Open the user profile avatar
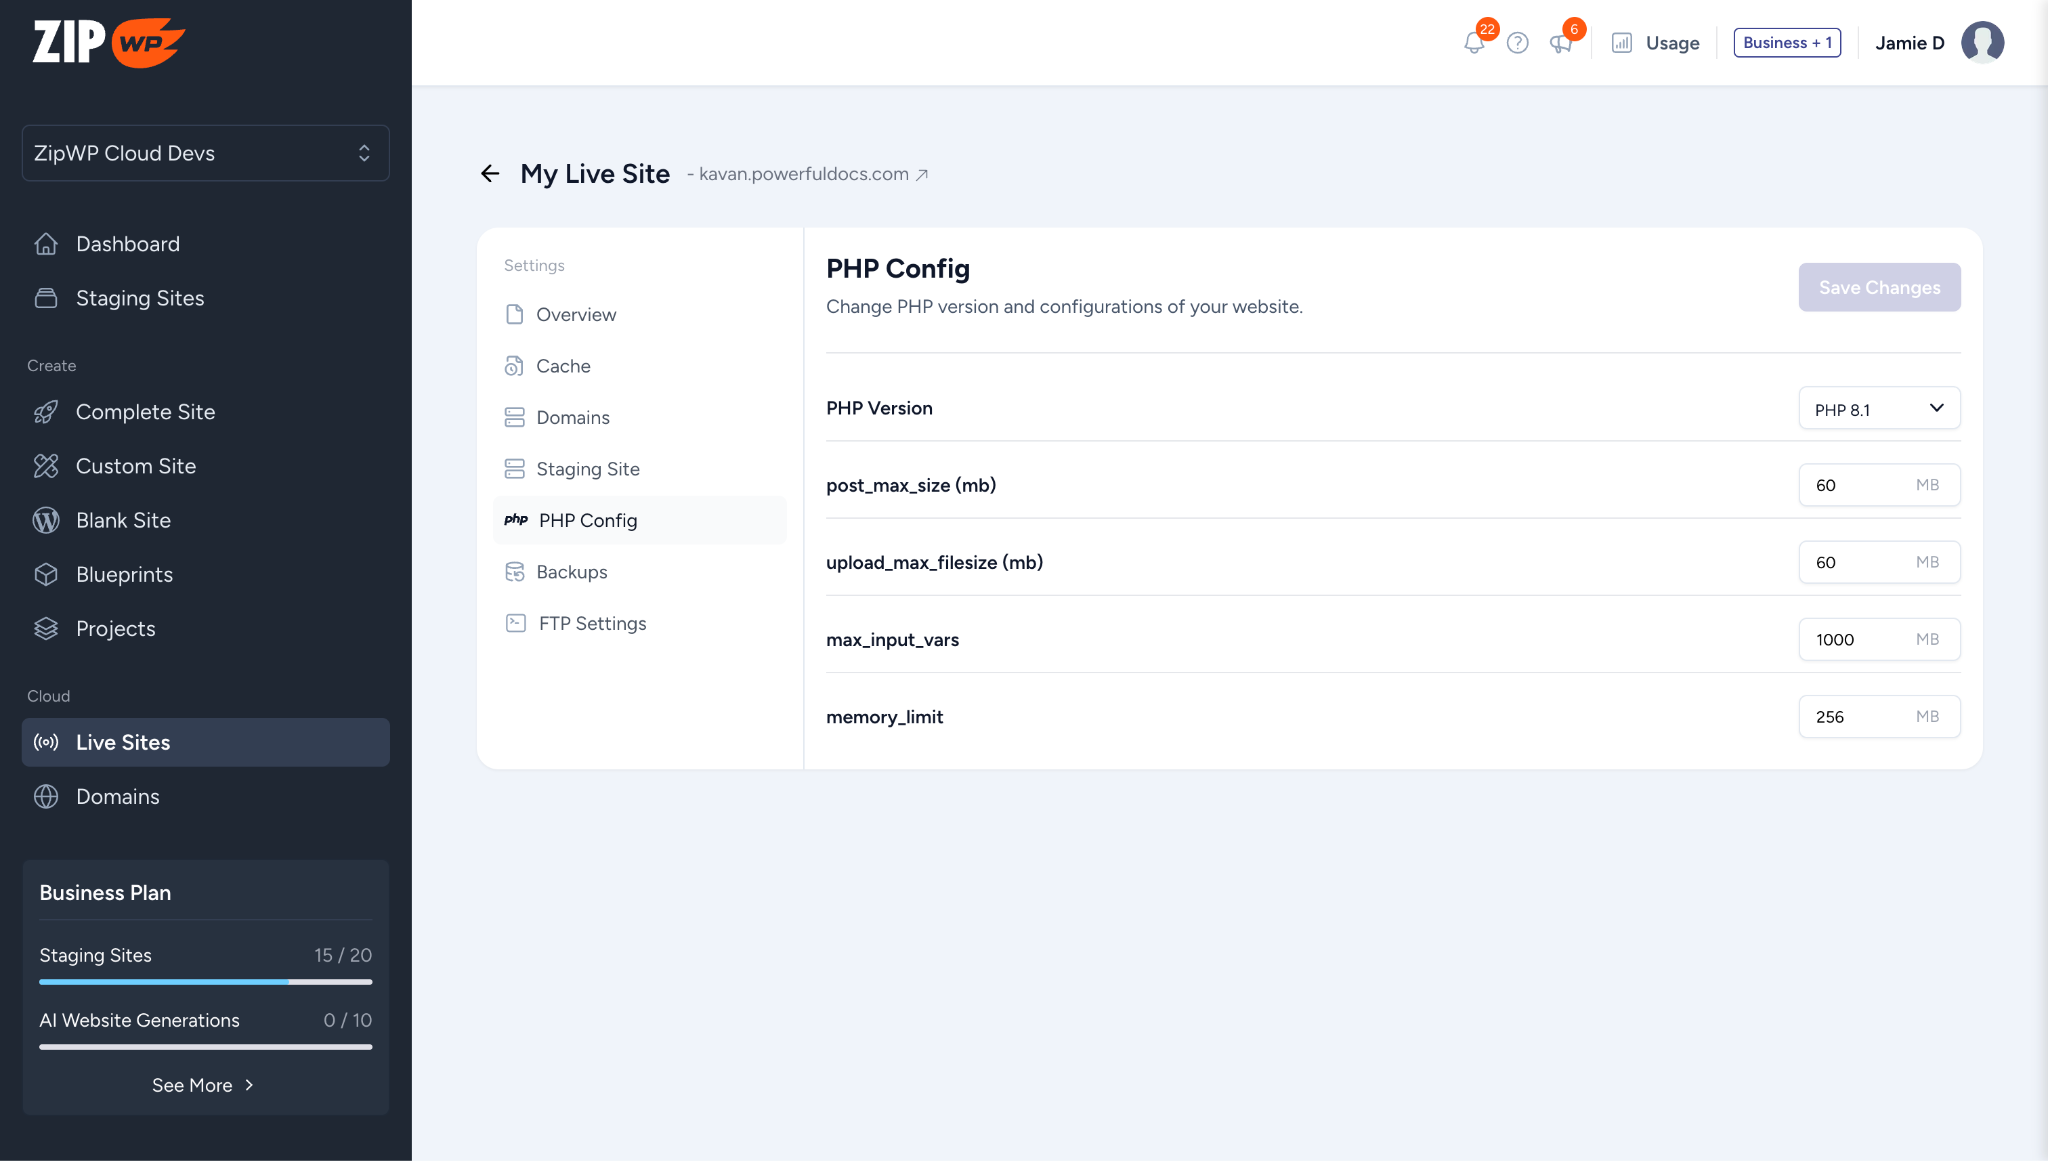 (1982, 43)
